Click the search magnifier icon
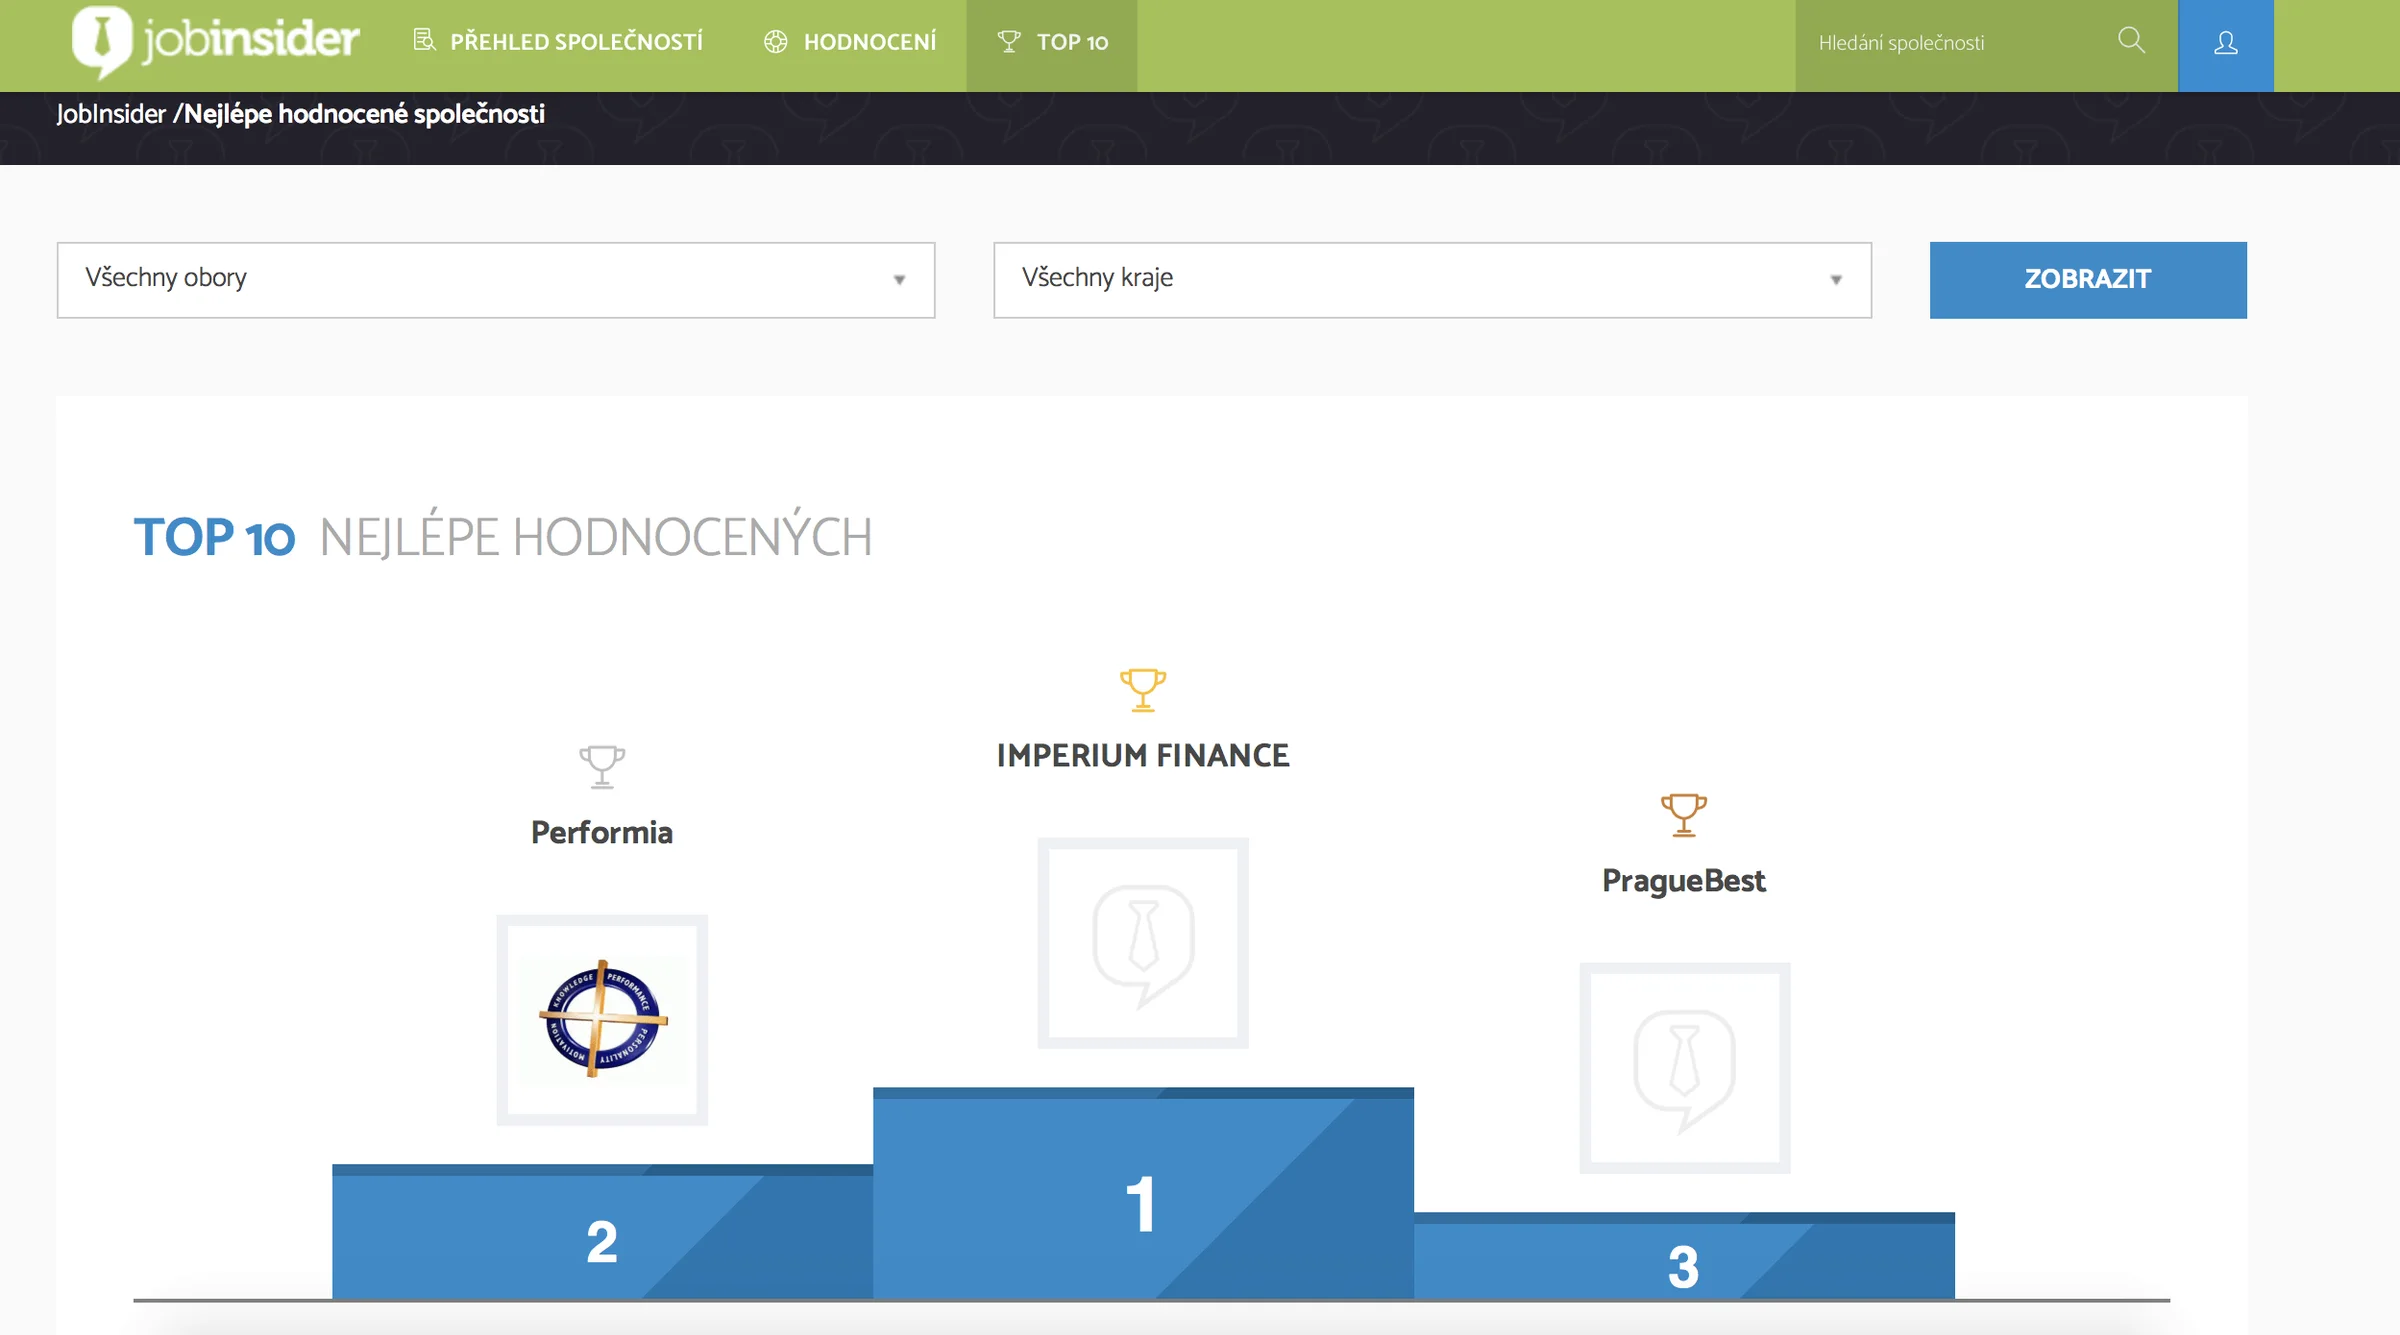This screenshot has width=2400, height=1335. tap(2131, 41)
